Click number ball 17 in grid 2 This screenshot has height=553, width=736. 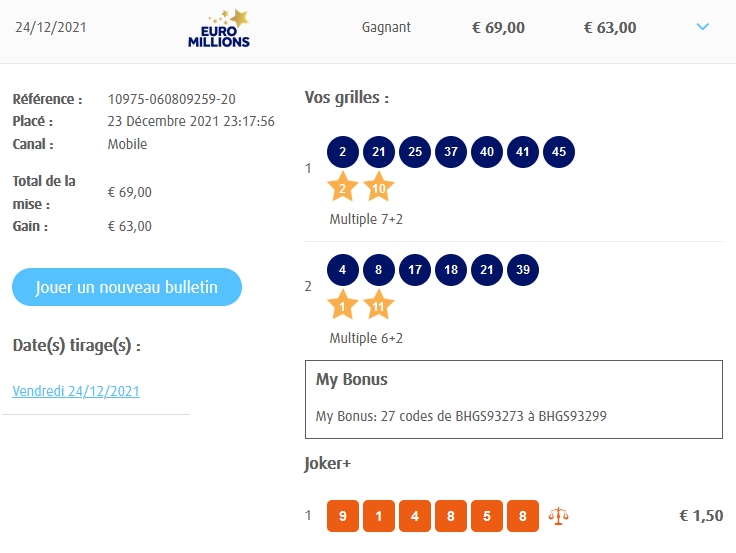[x=415, y=270]
